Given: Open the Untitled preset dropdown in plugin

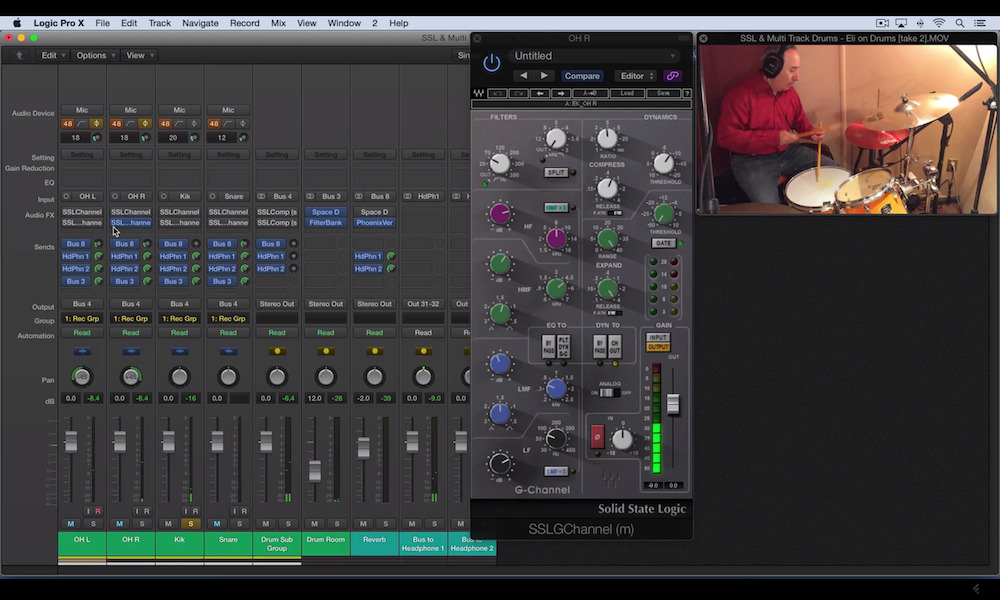Looking at the screenshot, I should pyautogui.click(x=594, y=56).
